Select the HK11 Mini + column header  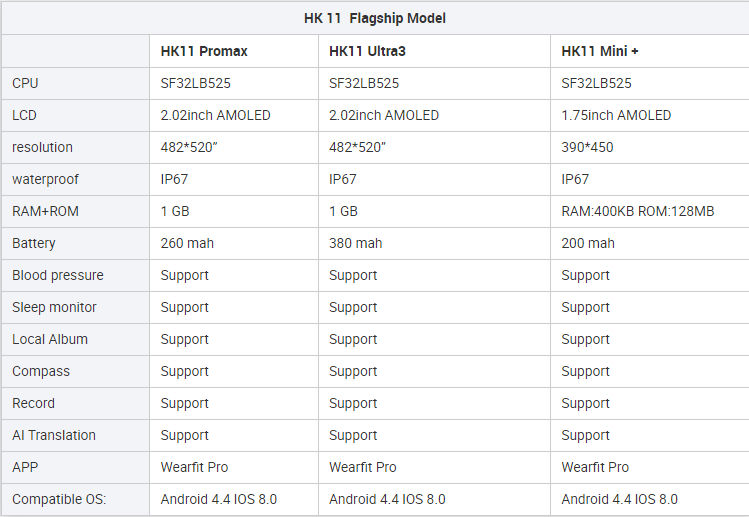pos(601,51)
